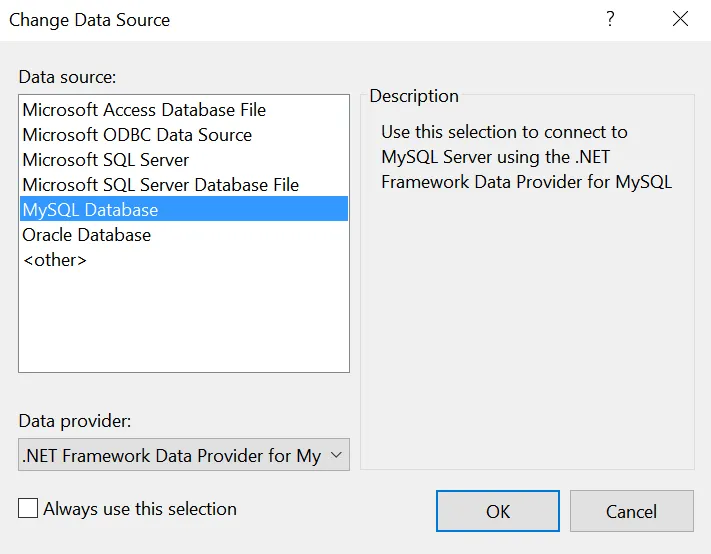Select the <other> data source option

(x=54, y=260)
